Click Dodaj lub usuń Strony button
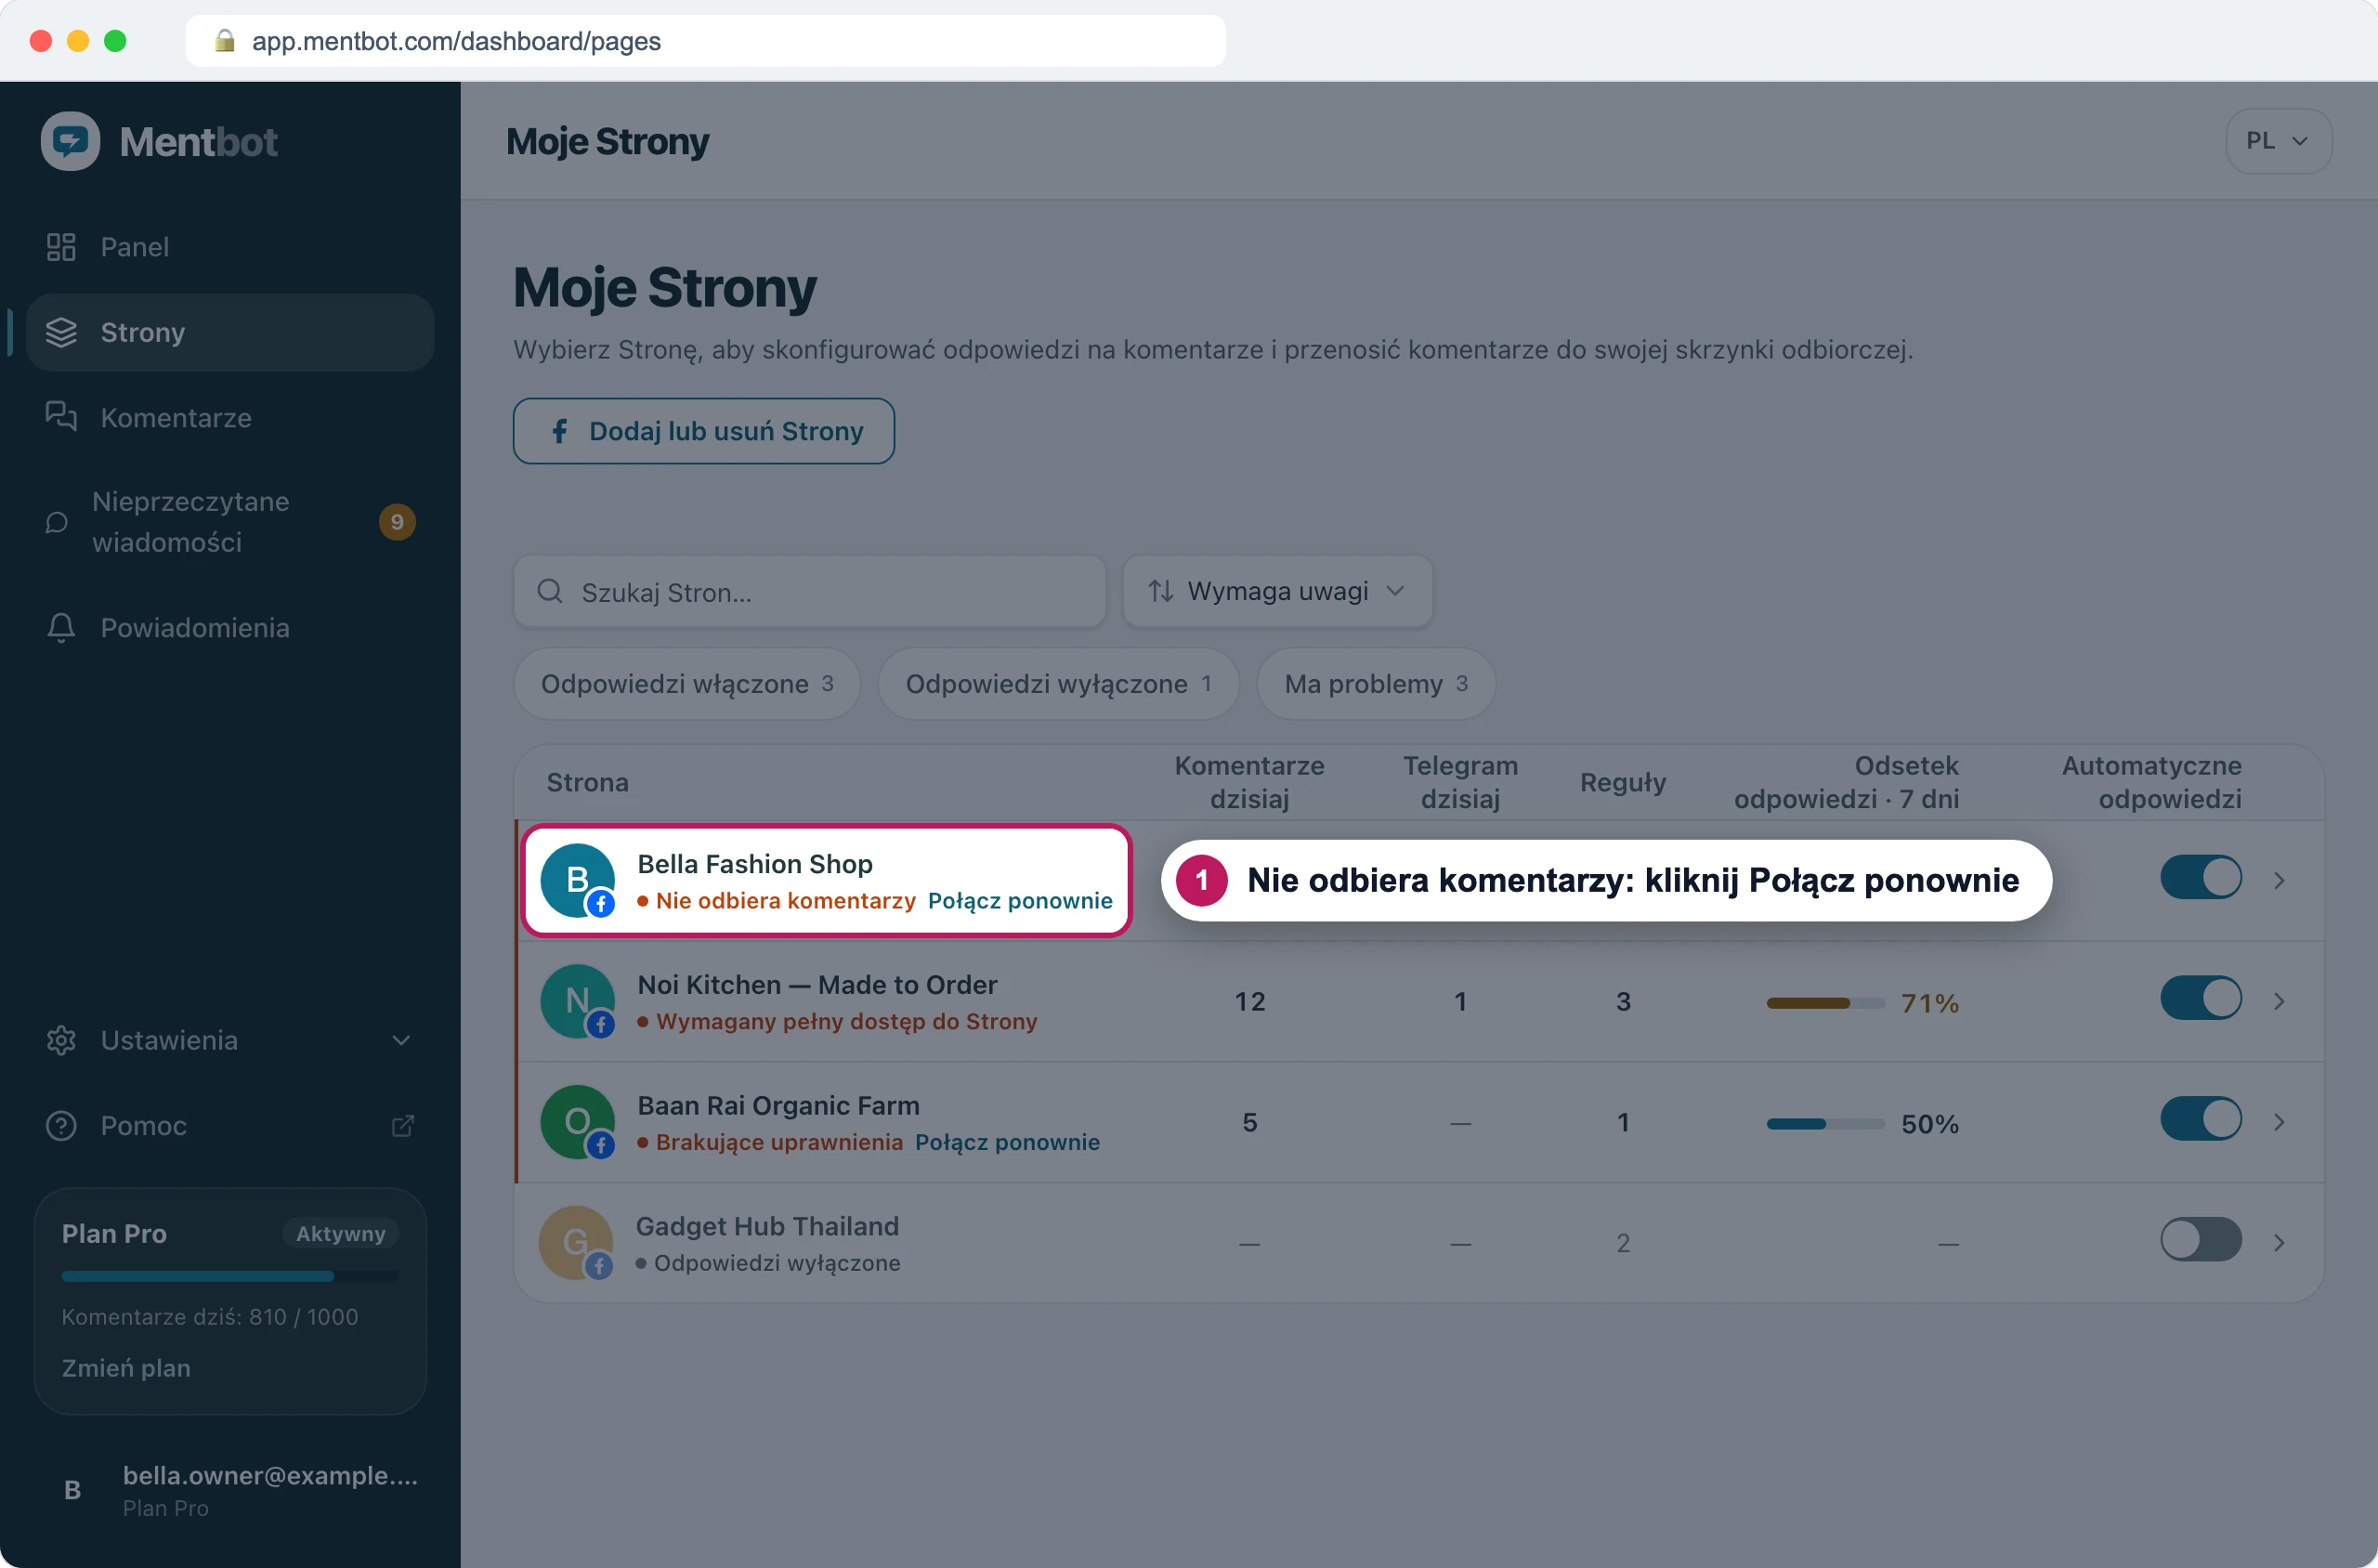The height and width of the screenshot is (1568, 2378). tap(704, 431)
